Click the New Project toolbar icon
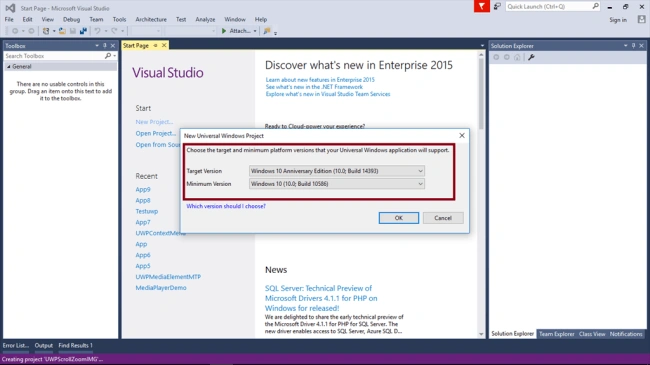 46,31
